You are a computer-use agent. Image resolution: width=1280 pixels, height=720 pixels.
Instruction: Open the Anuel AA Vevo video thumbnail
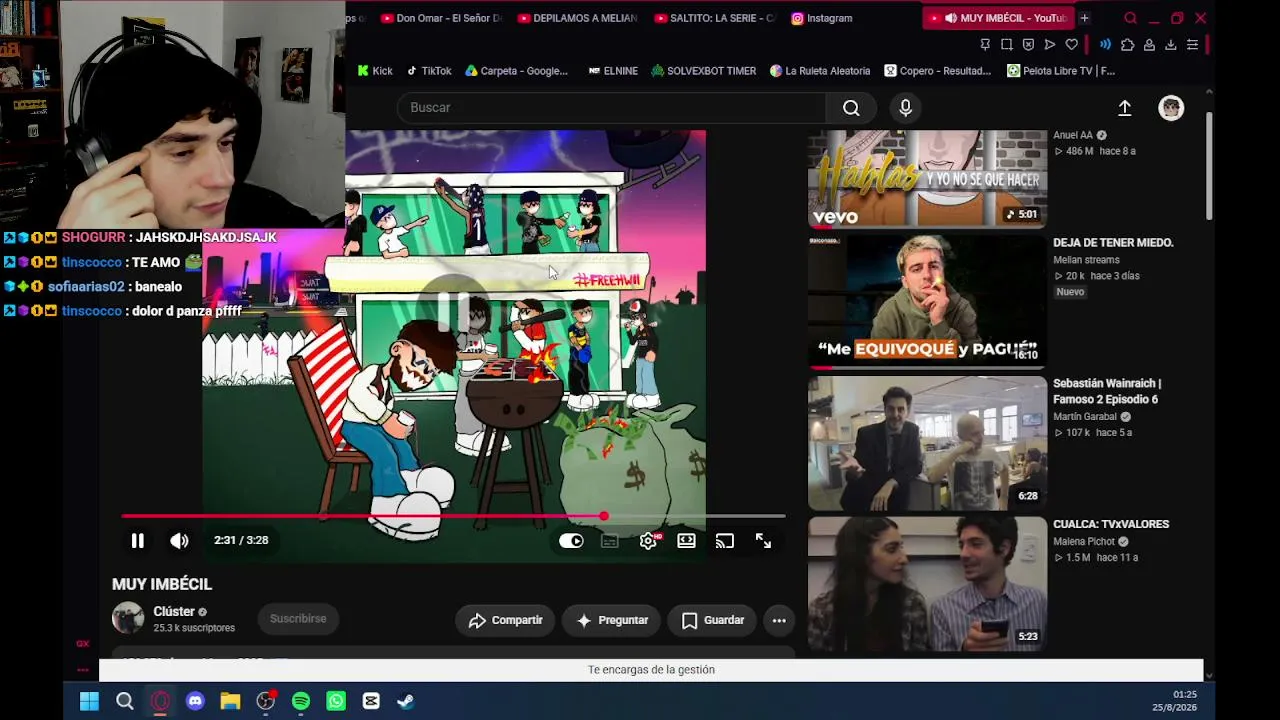point(927,178)
